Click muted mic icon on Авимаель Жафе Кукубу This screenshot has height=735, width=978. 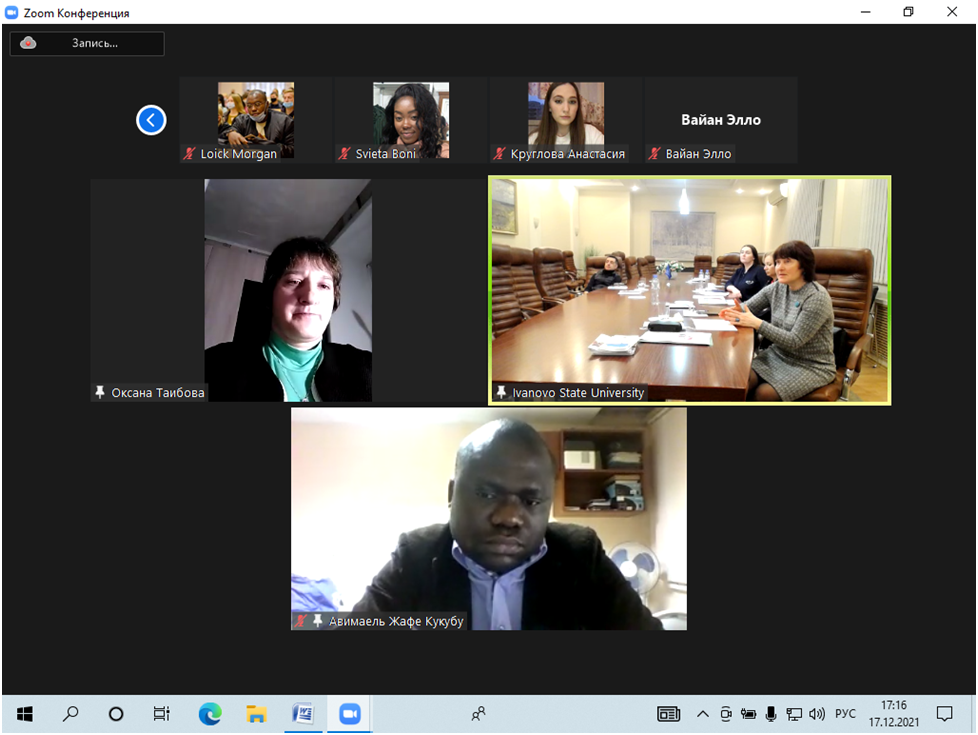click(300, 621)
